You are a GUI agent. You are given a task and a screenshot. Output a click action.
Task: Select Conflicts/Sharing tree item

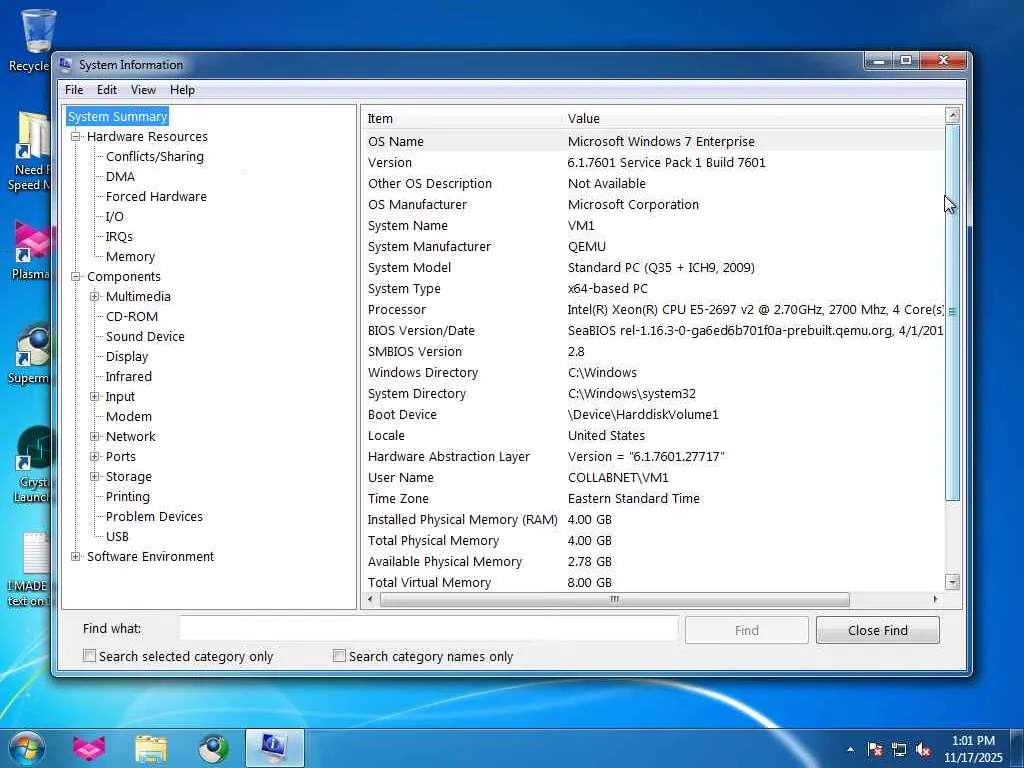pyautogui.click(x=155, y=157)
